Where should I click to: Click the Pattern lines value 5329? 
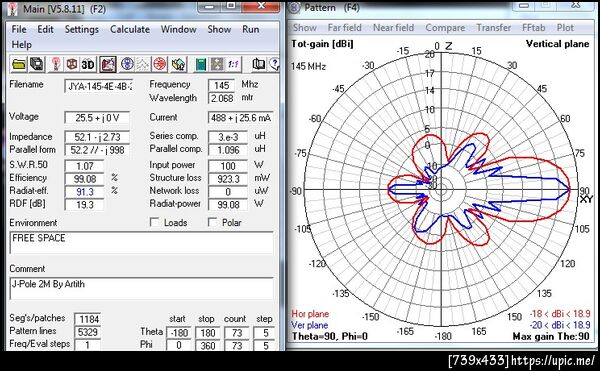click(x=88, y=332)
